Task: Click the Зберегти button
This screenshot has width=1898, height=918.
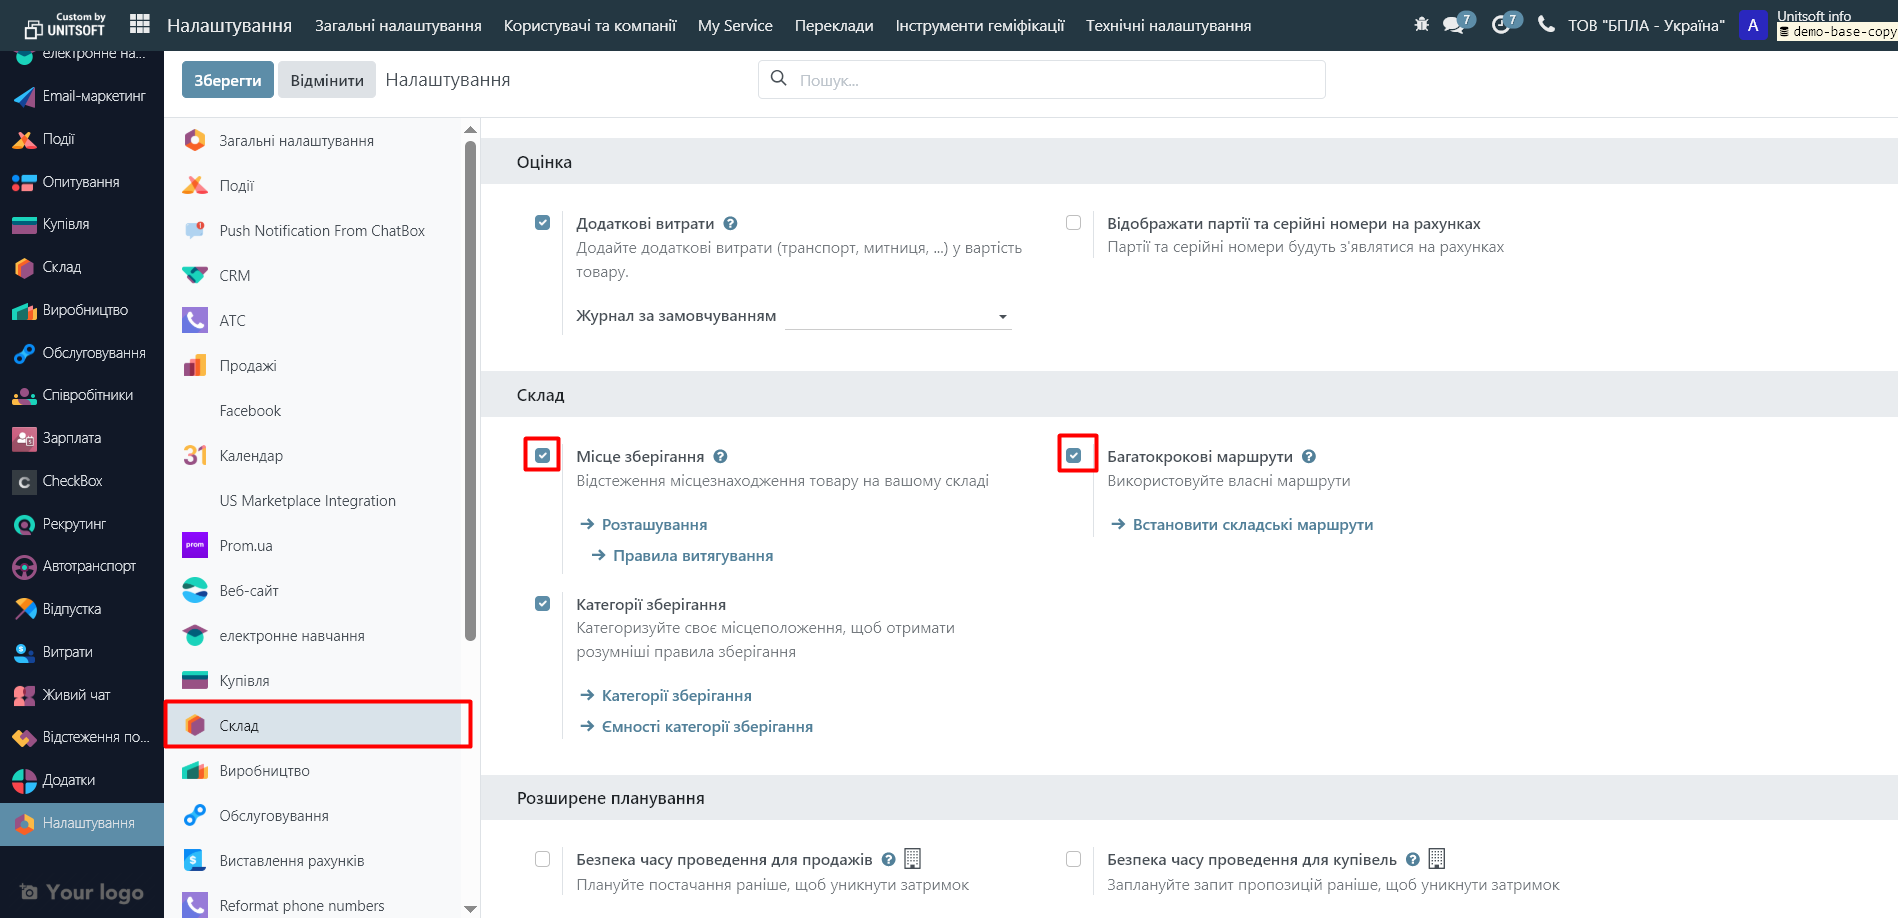Action: click(x=227, y=80)
